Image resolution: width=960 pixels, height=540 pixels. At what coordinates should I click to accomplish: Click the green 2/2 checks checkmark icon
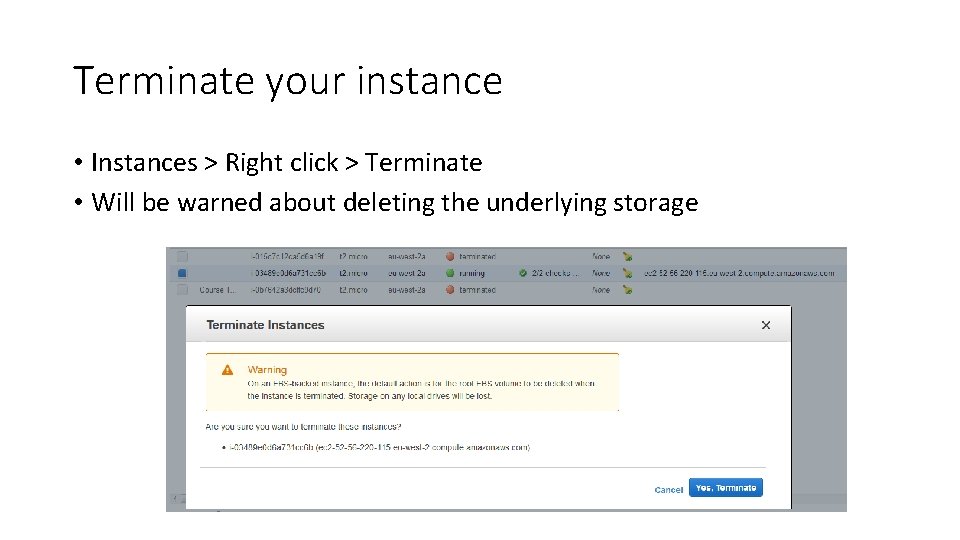(522, 272)
